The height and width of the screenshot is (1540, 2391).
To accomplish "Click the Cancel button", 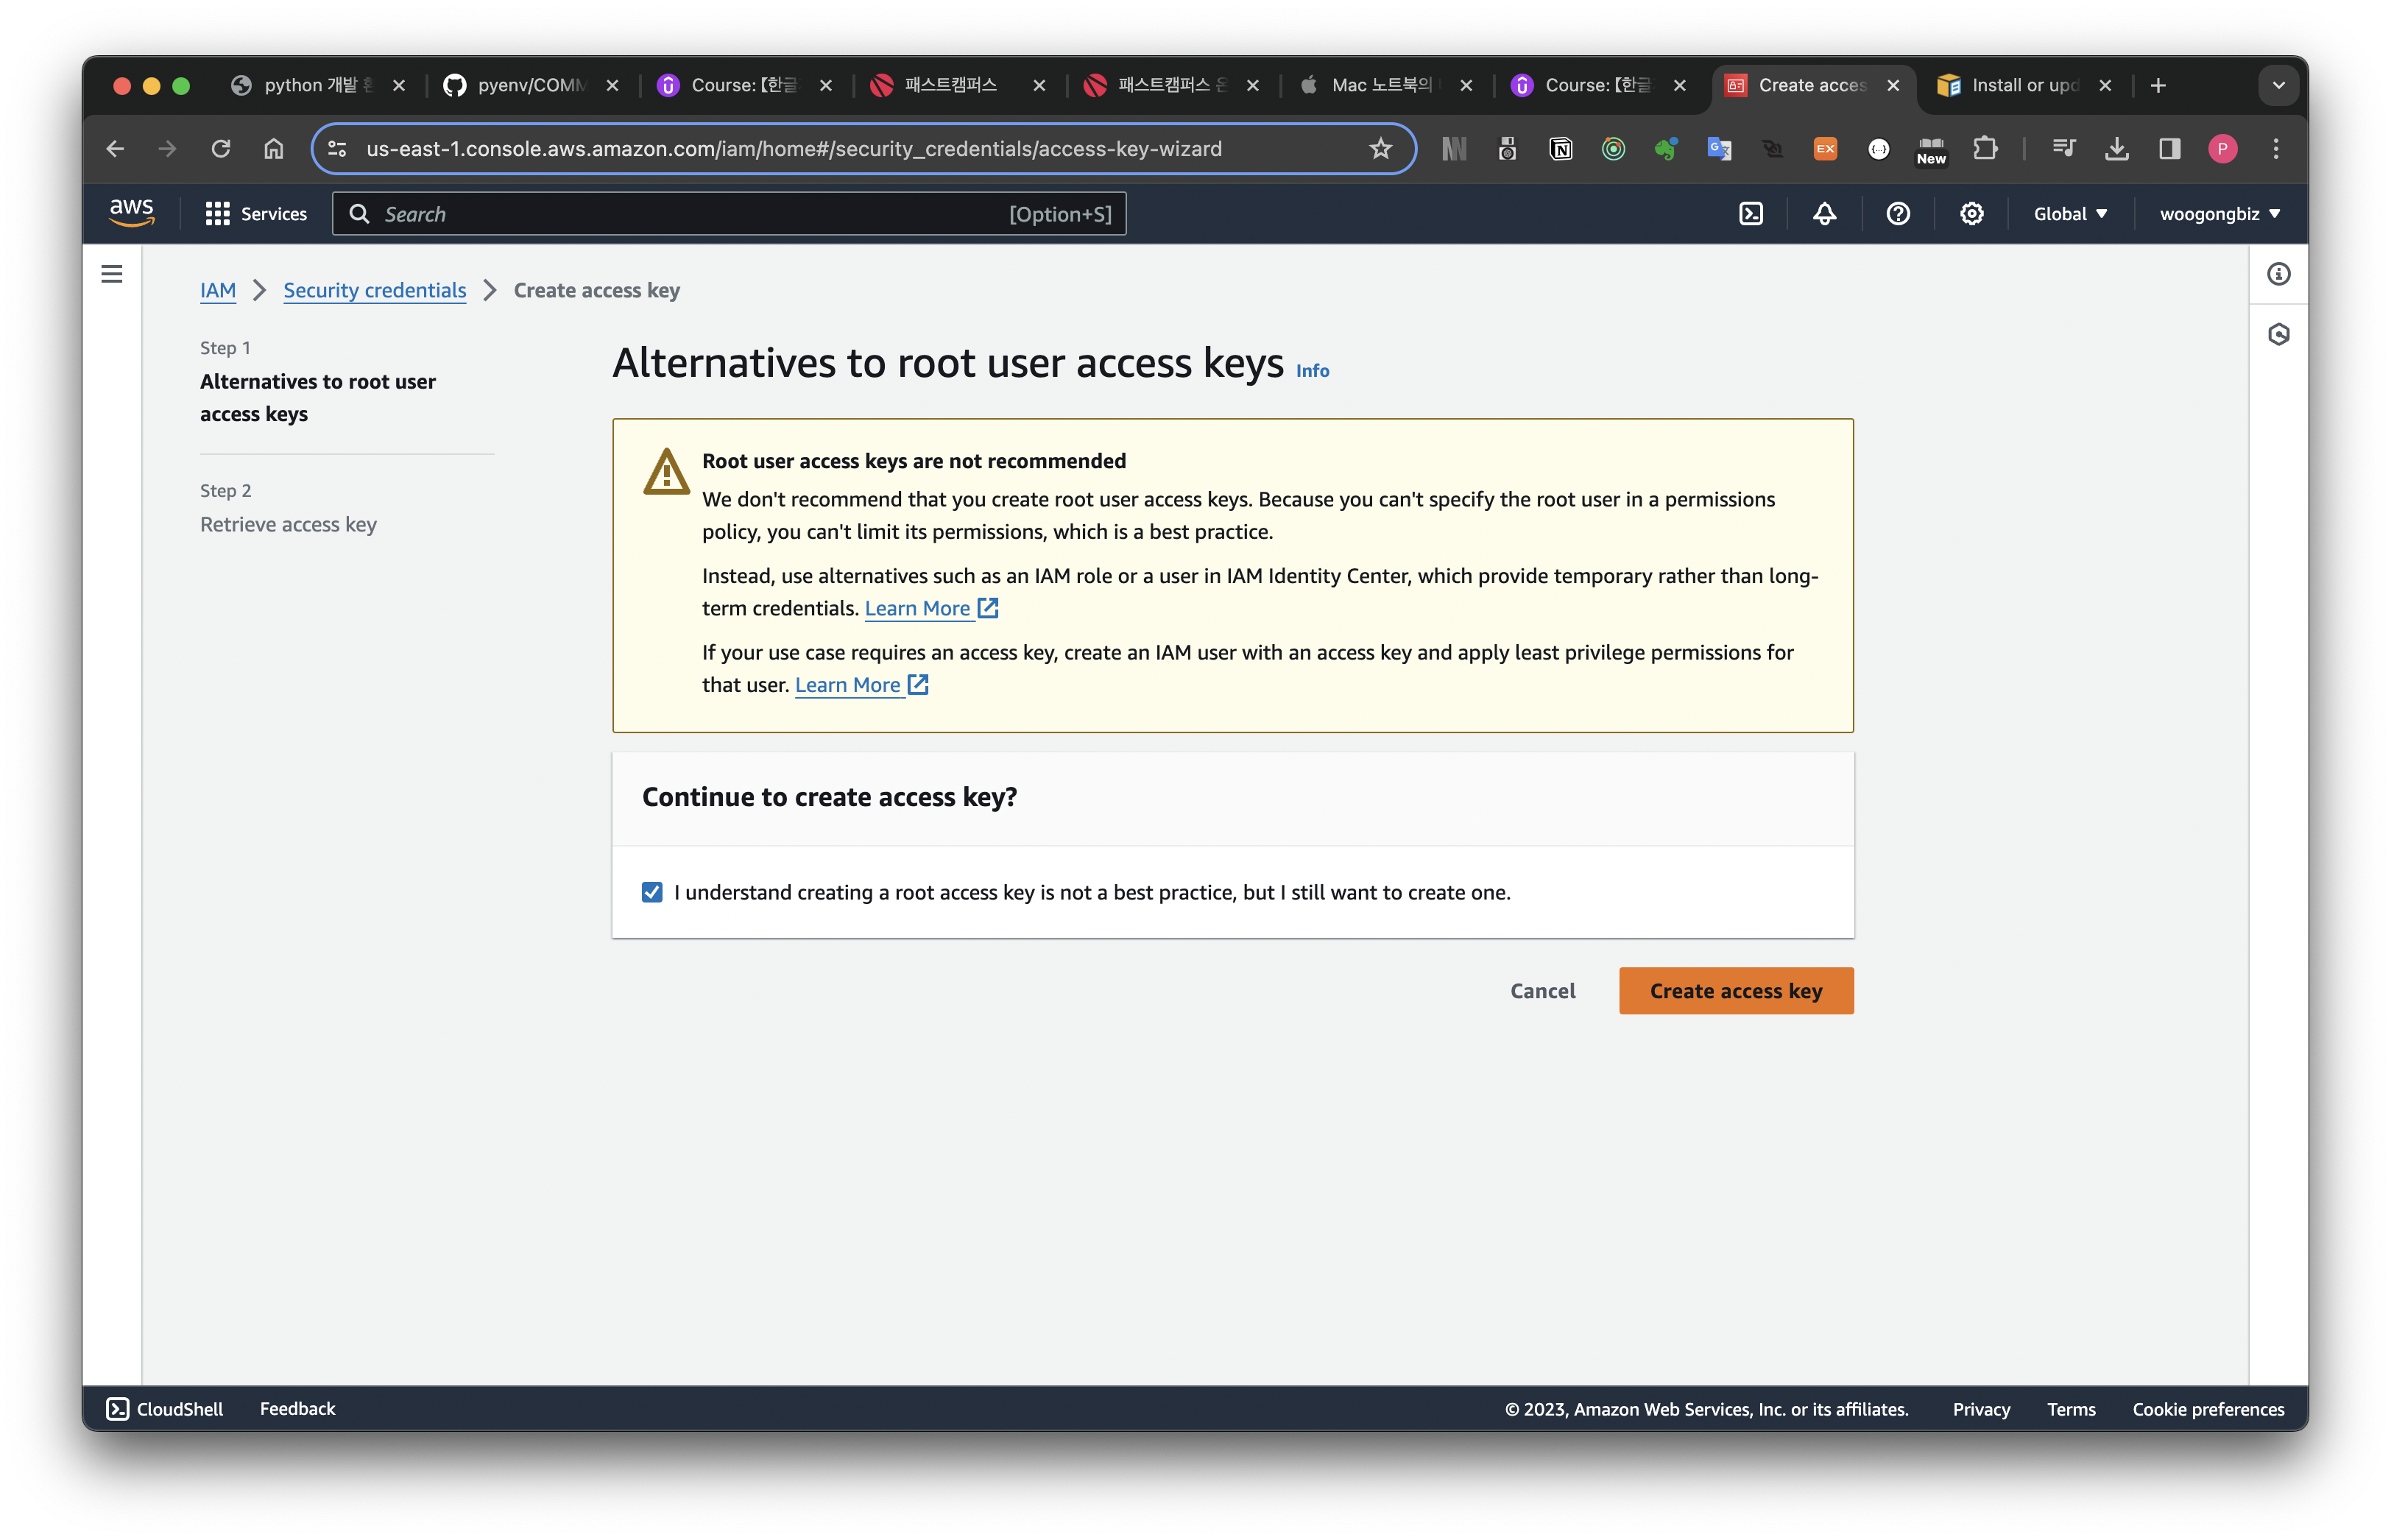I will 1542,991.
